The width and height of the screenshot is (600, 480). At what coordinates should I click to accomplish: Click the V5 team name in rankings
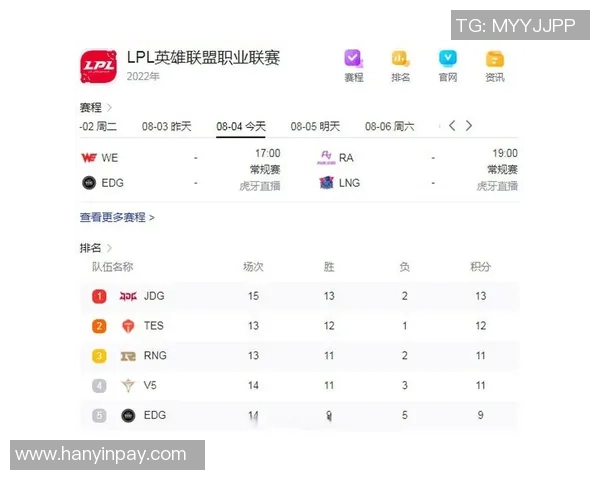click(x=150, y=385)
